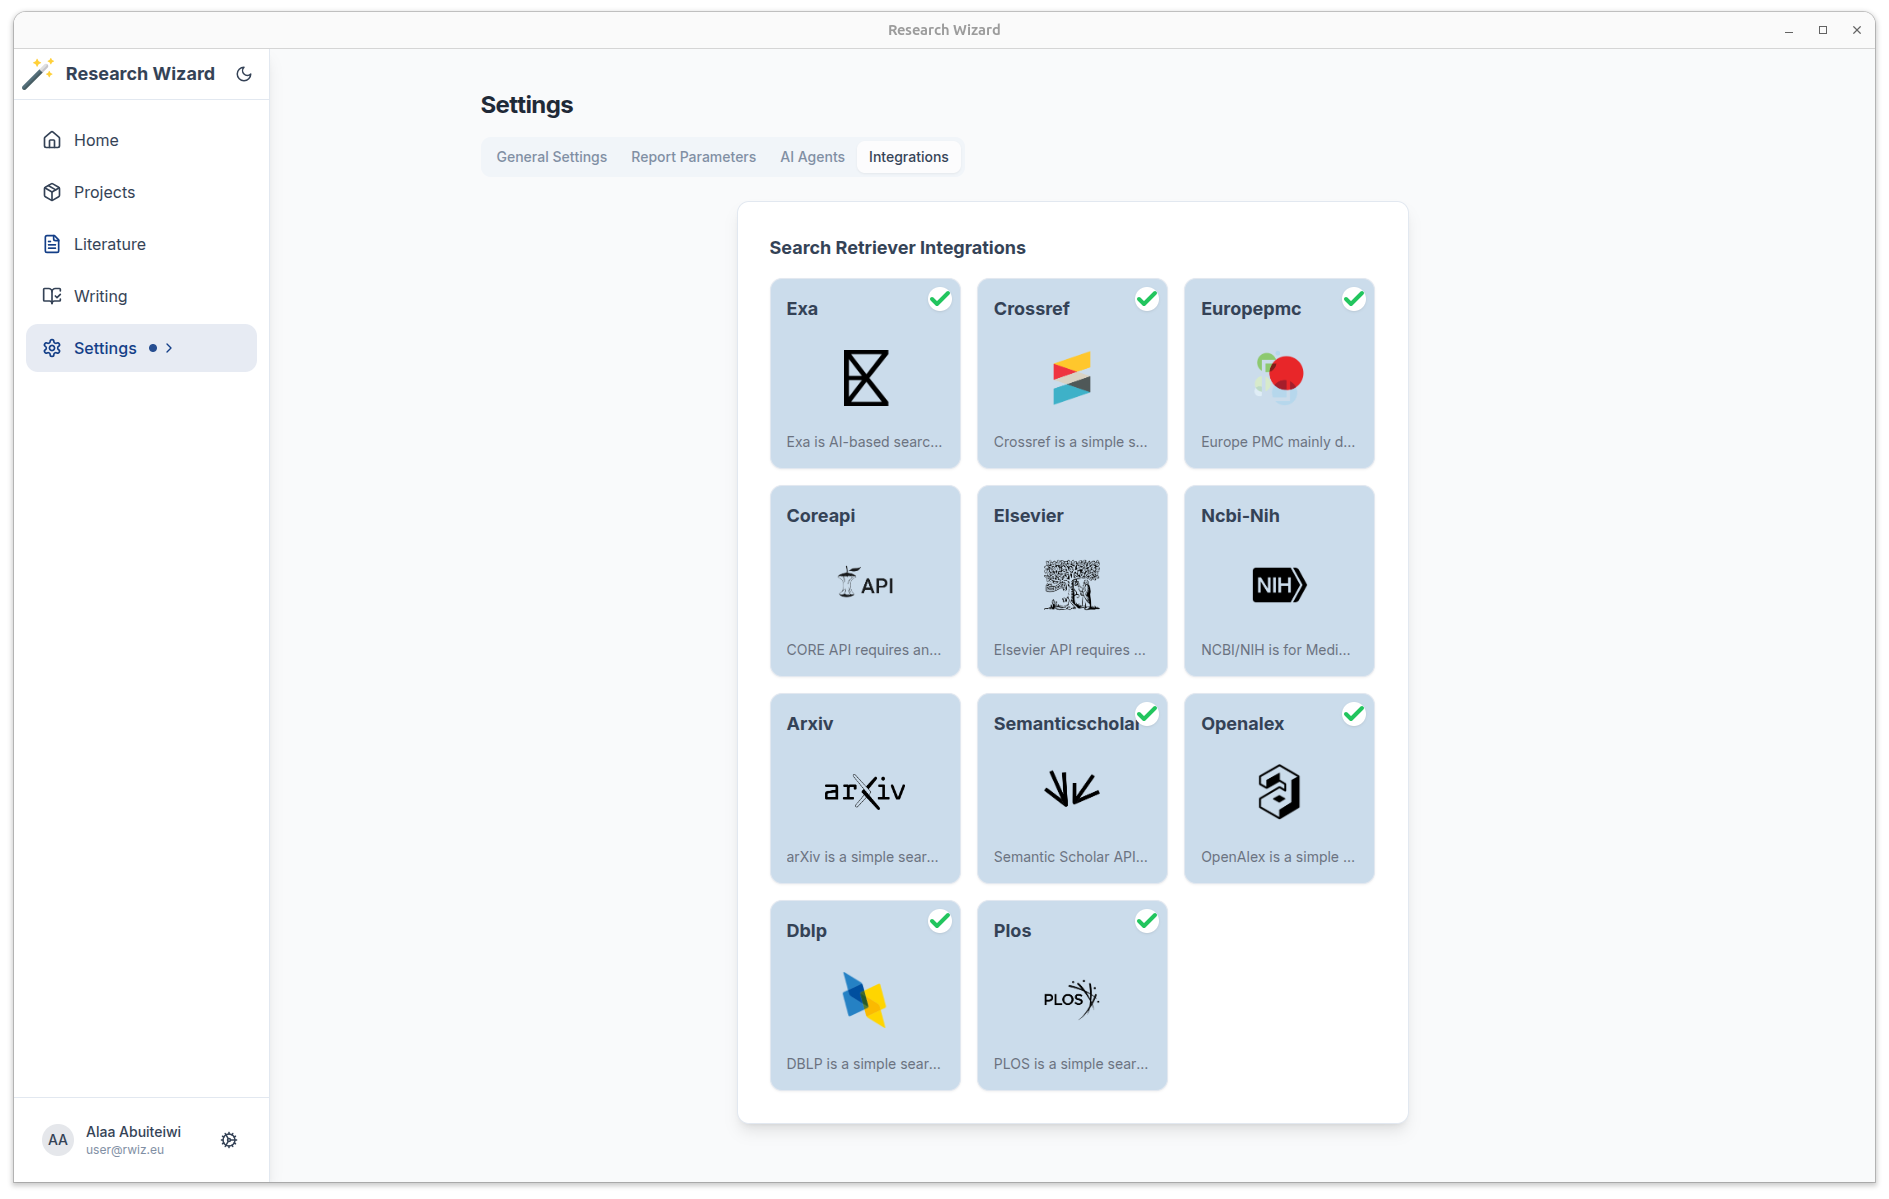Click the Elsevier tree logo

1071,585
